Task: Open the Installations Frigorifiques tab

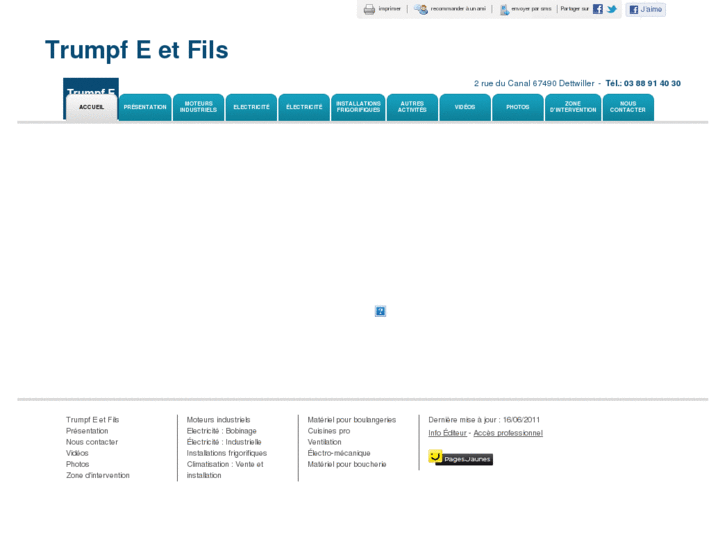Action: [358, 107]
